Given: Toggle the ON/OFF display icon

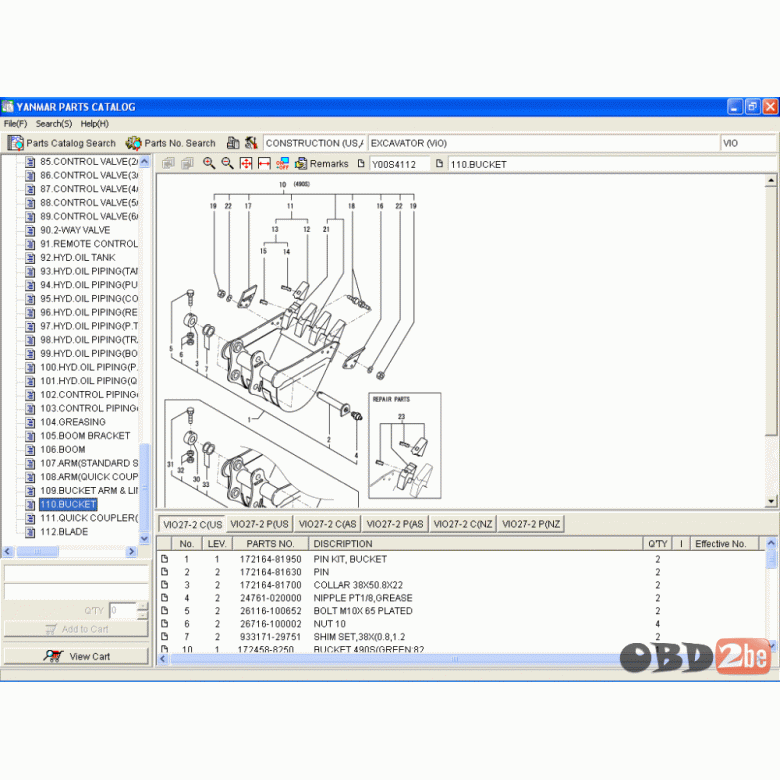Looking at the screenshot, I should click(283, 163).
